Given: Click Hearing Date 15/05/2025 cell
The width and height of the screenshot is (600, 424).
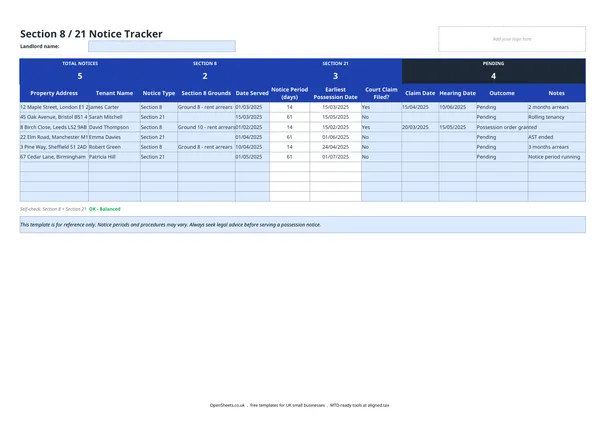Looking at the screenshot, I should 458,127.
